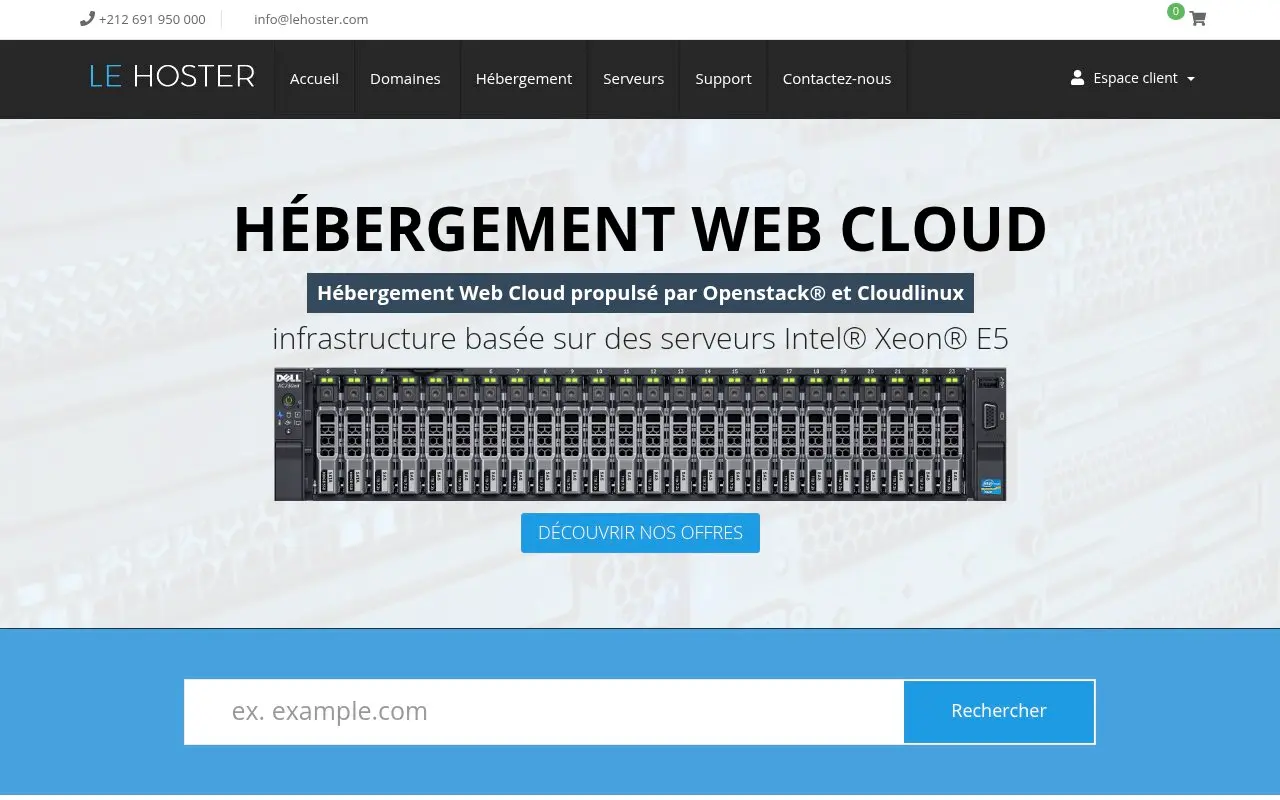Open the Serveurs menu
The image size is (1280, 800).
click(633, 79)
